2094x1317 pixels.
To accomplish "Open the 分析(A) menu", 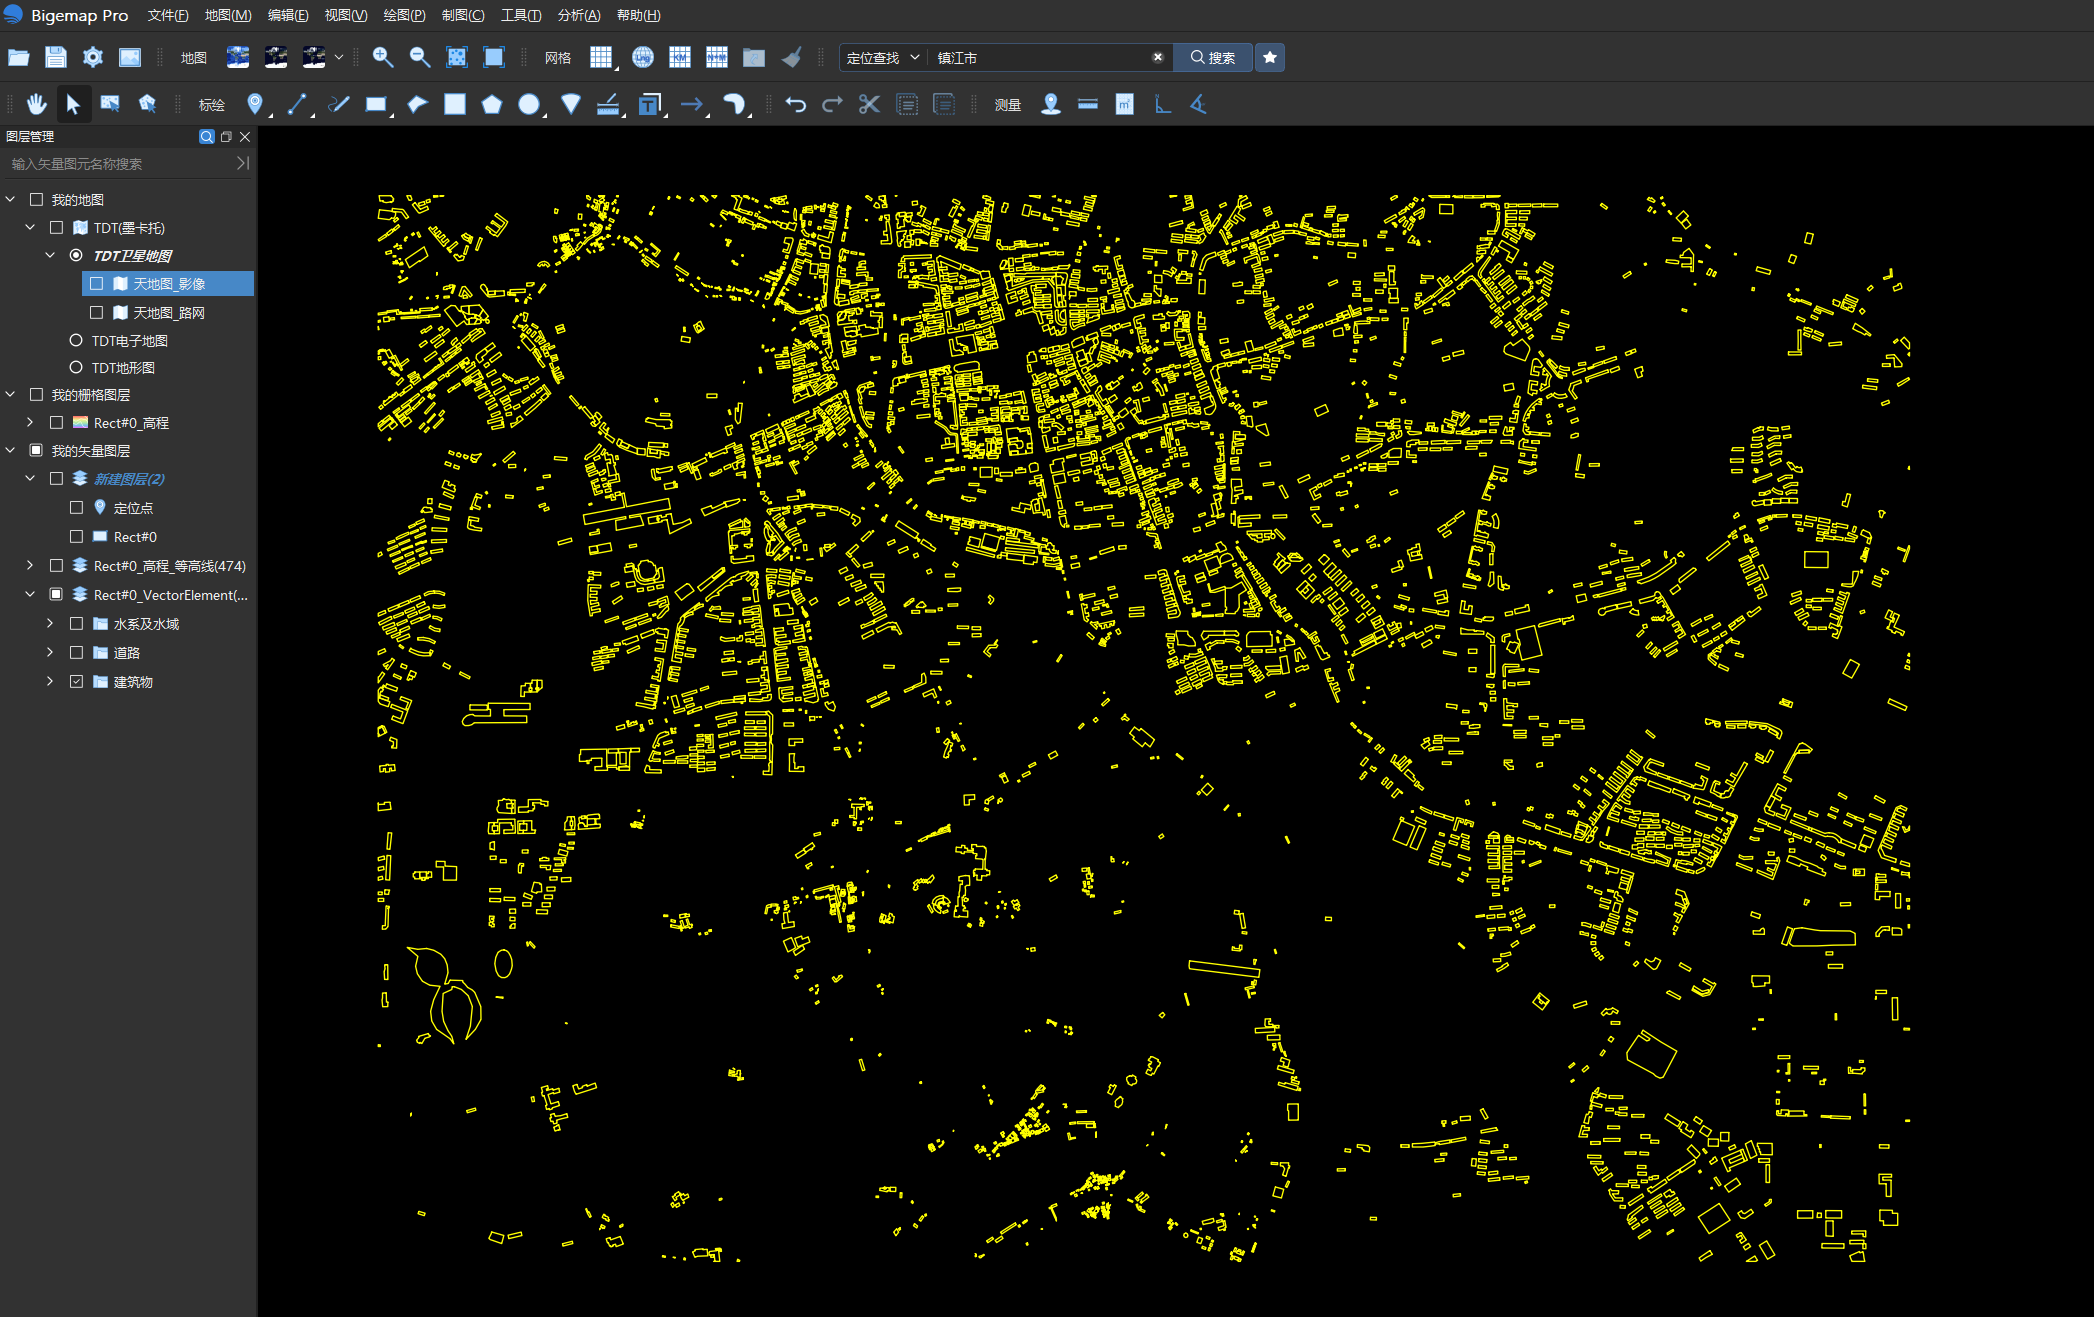I will pyautogui.click(x=579, y=15).
